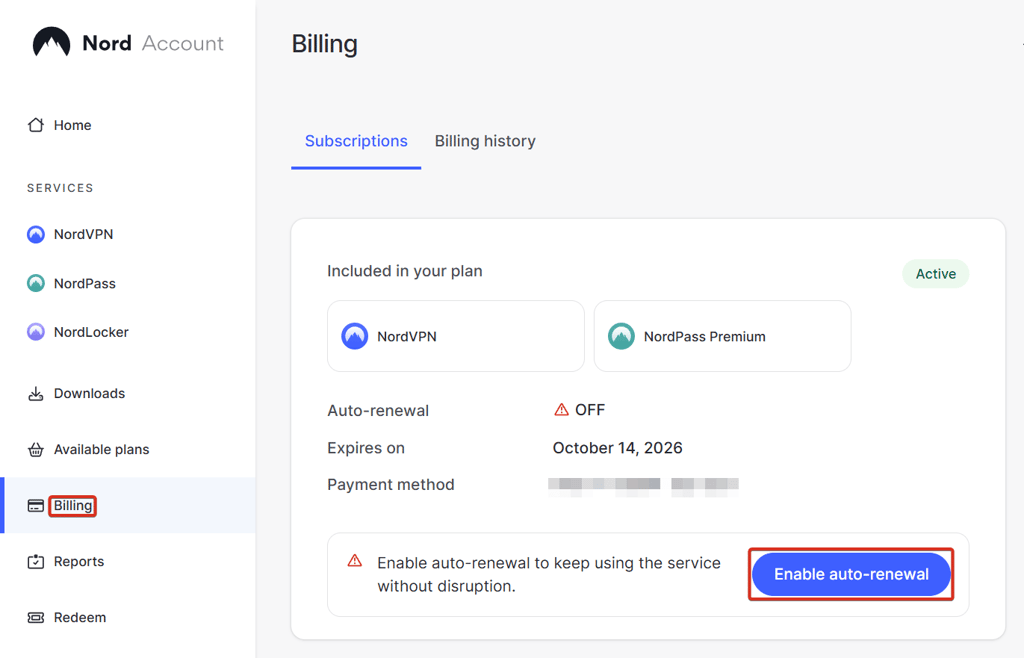Screen dimensions: 1024x658
Task: Click the Active status badge
Action: (x=935, y=274)
